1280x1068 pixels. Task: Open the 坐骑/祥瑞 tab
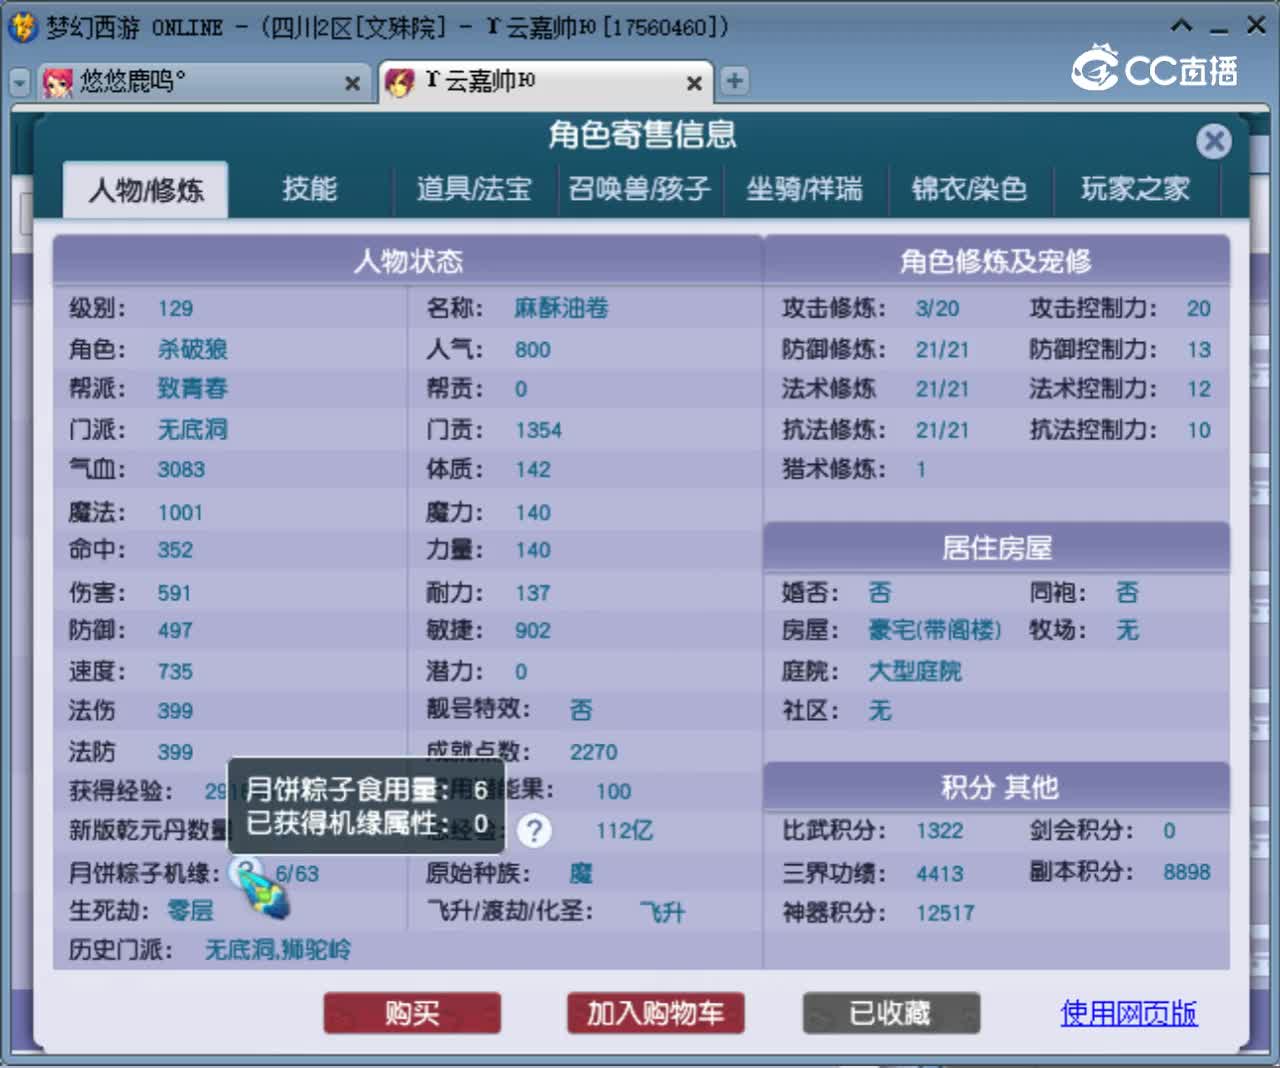pyautogui.click(x=804, y=188)
